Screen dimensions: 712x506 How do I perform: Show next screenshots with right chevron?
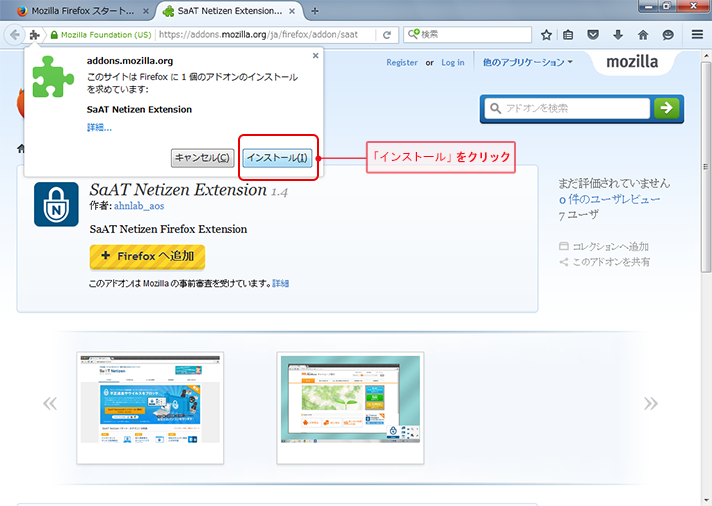tap(651, 403)
